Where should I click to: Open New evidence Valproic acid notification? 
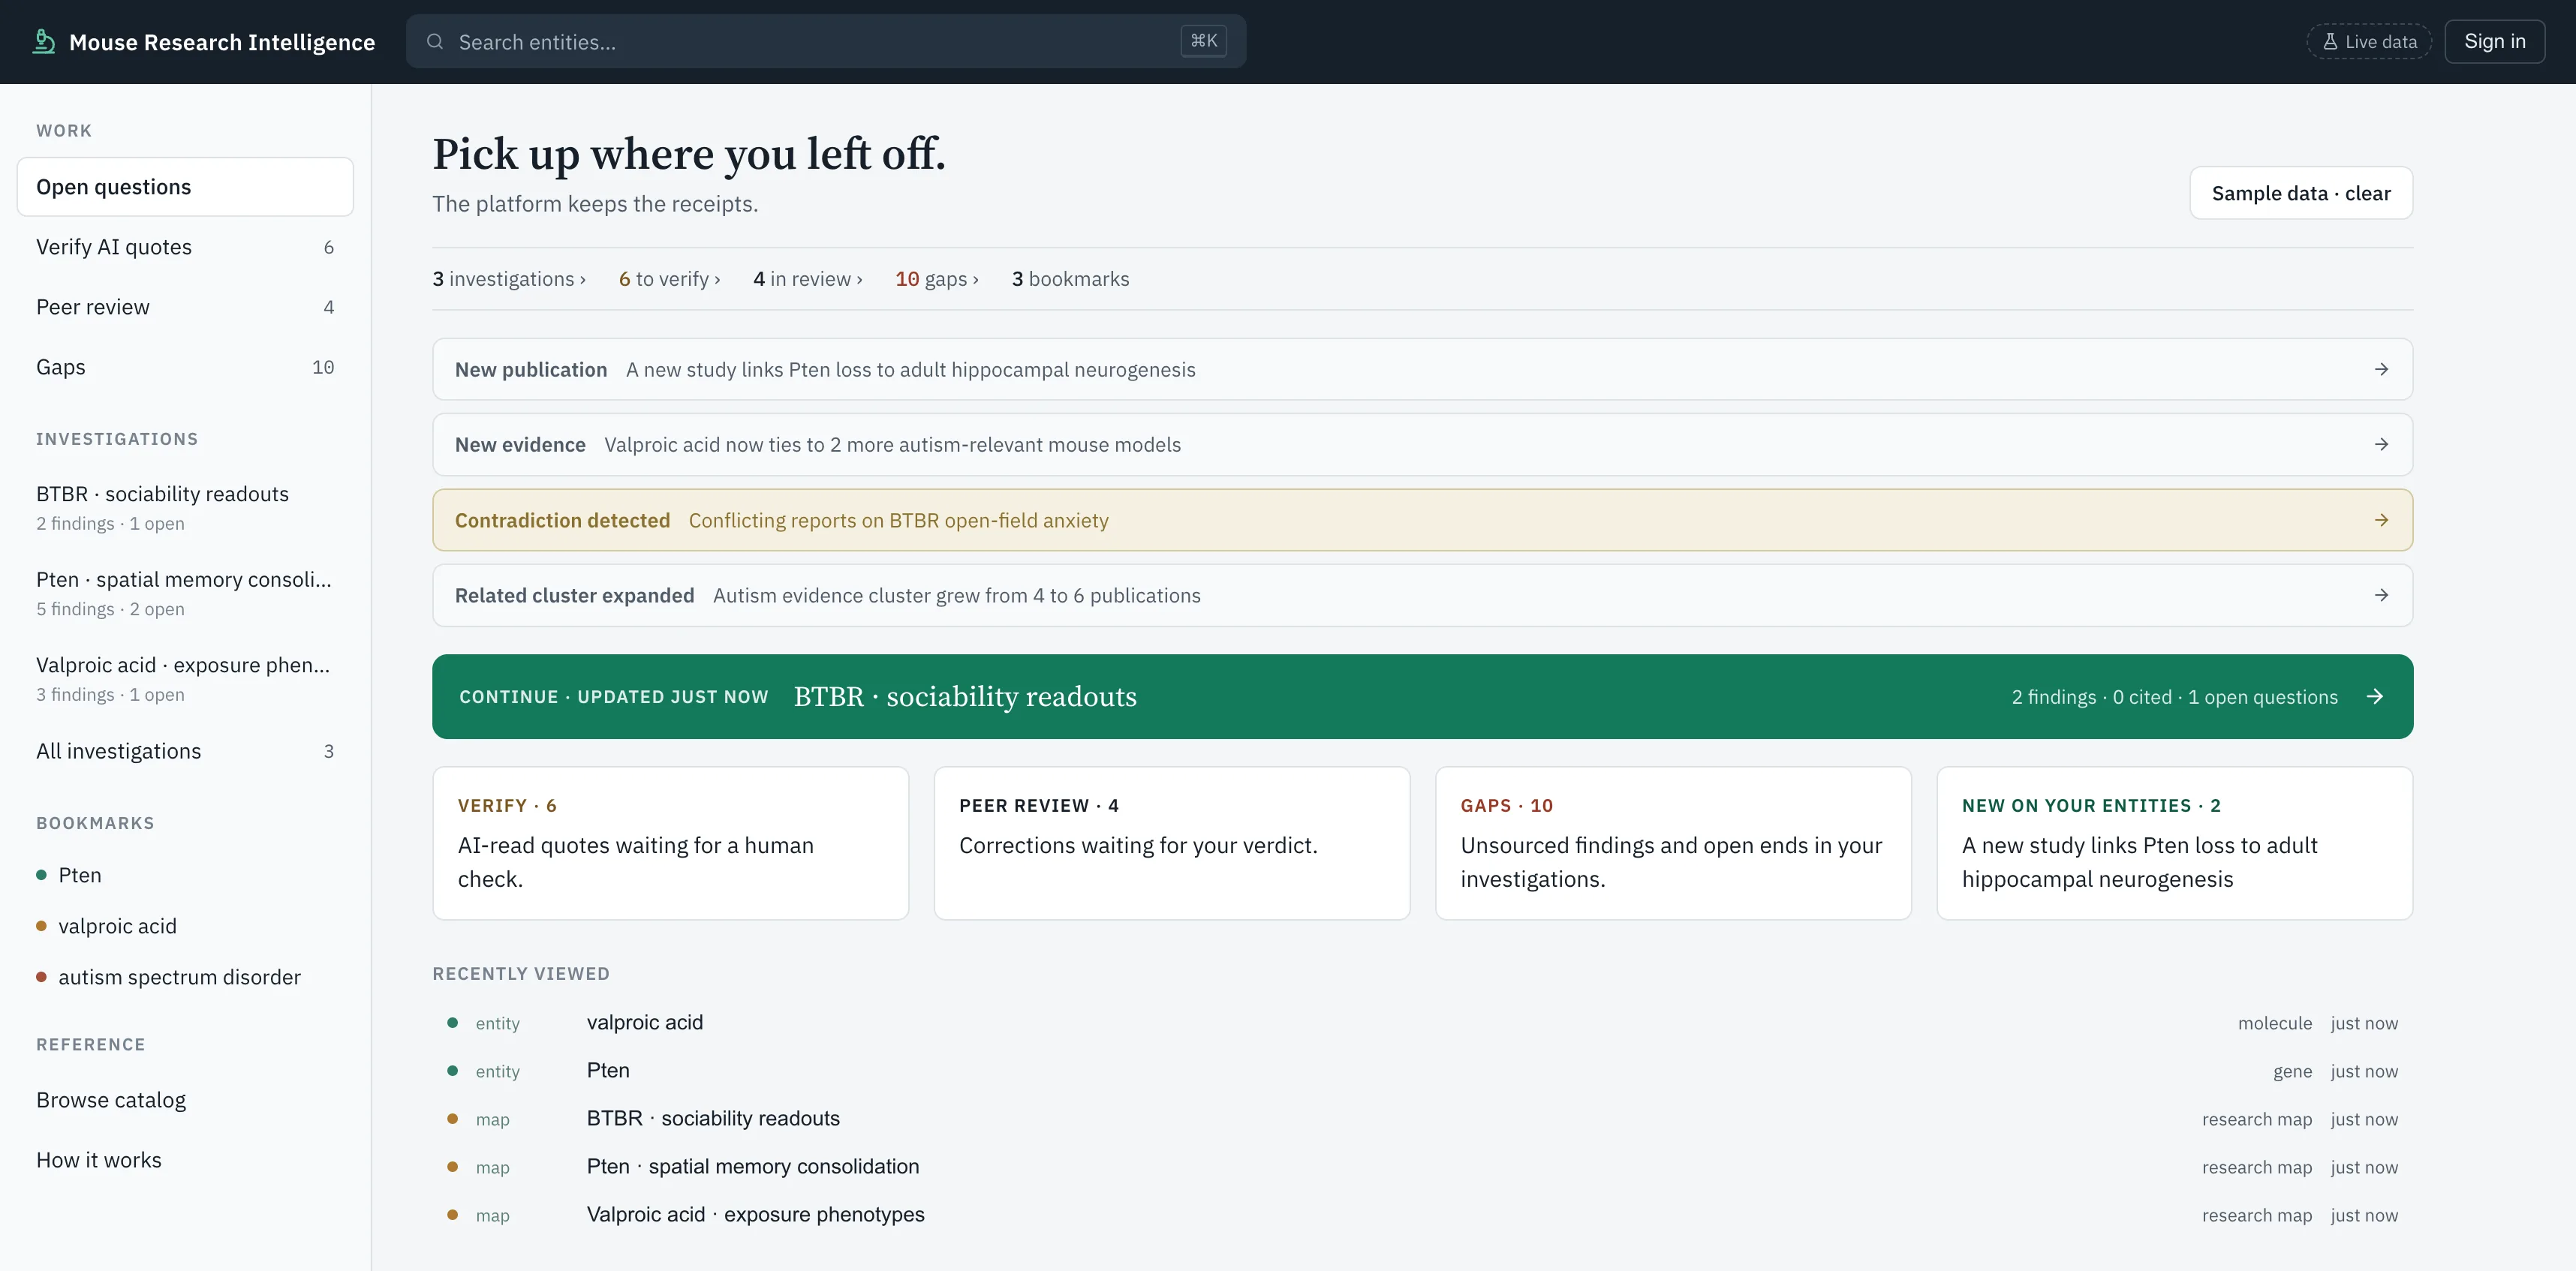pos(1422,445)
